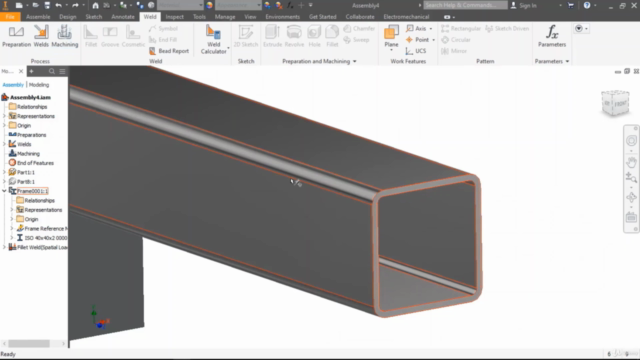Switch to the Assemble ribbon tab

[38, 17]
